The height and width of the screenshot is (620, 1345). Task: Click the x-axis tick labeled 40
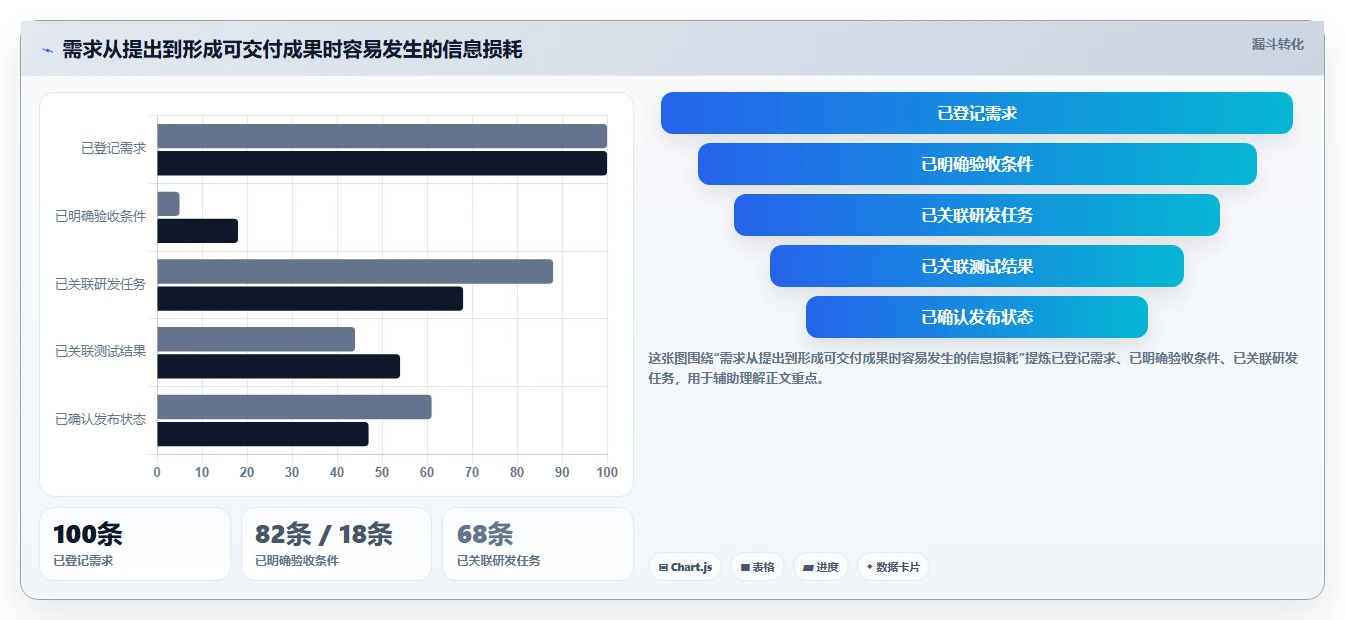[x=337, y=472]
